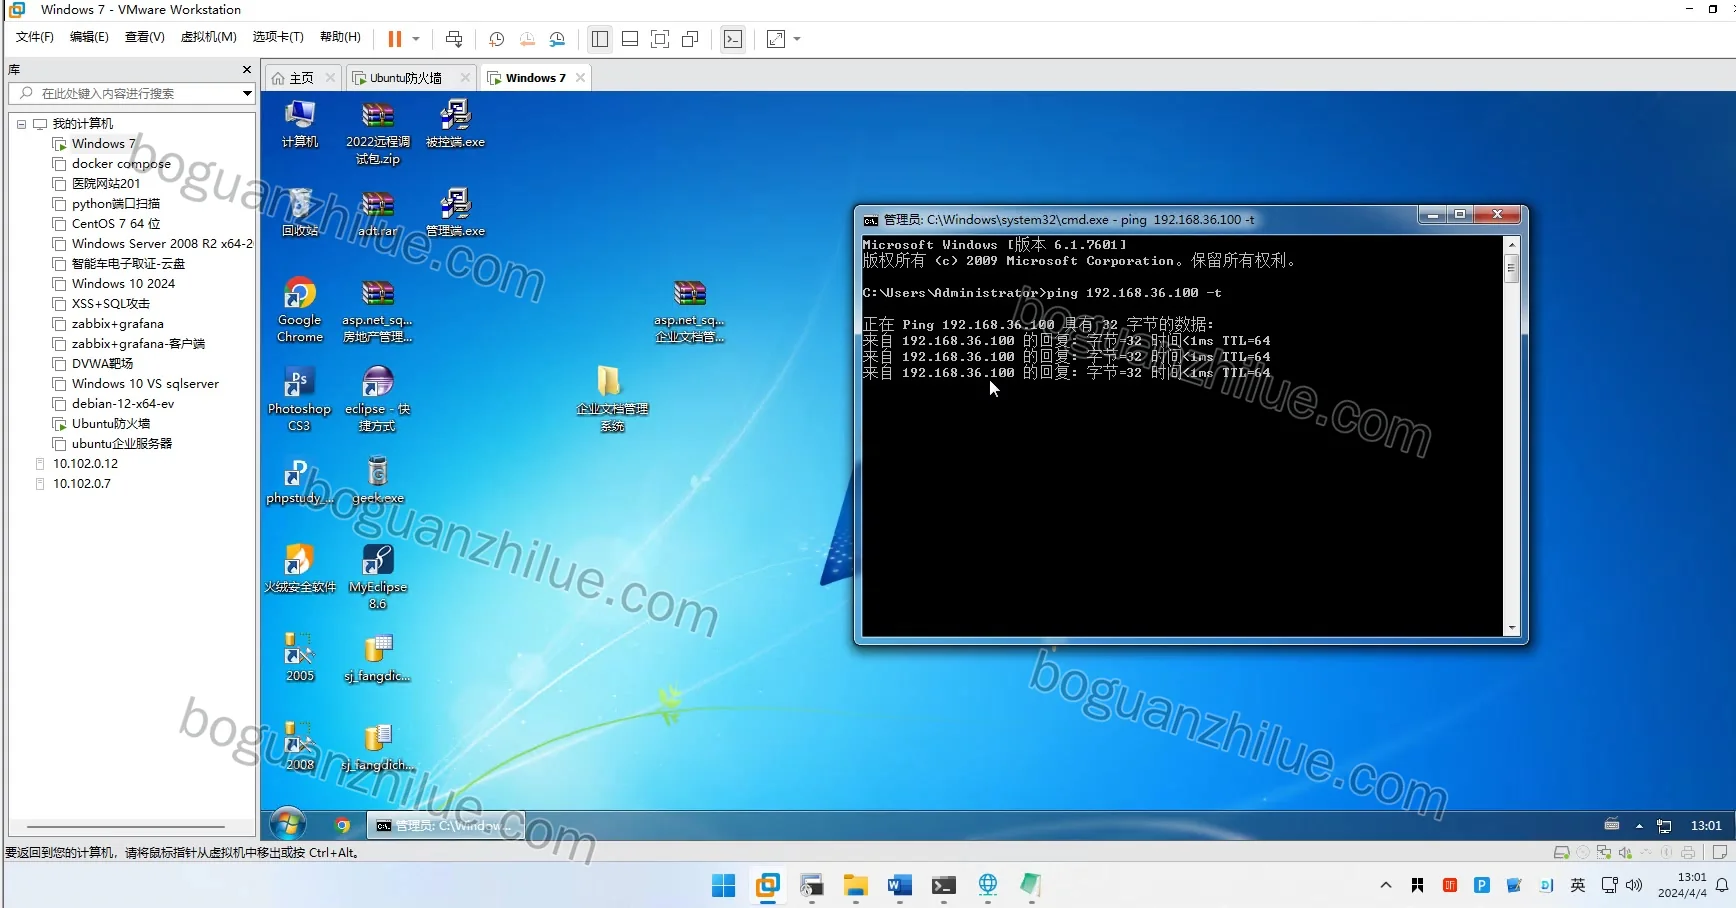Close the Windows 7 tab
Viewport: 1736px width, 908px height.
580,78
